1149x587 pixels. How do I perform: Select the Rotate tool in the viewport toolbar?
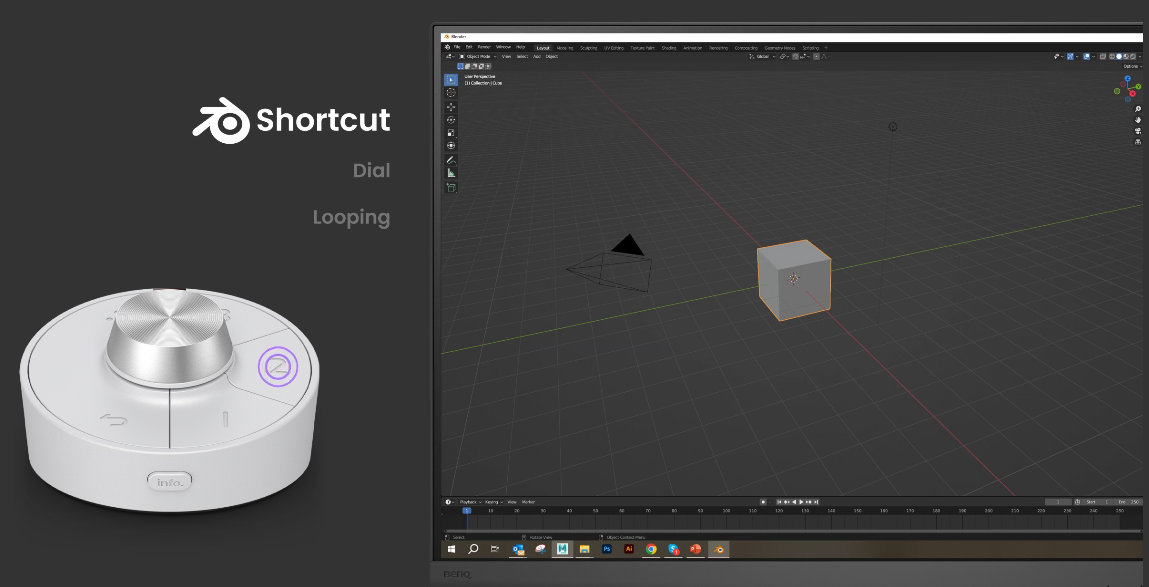click(451, 119)
